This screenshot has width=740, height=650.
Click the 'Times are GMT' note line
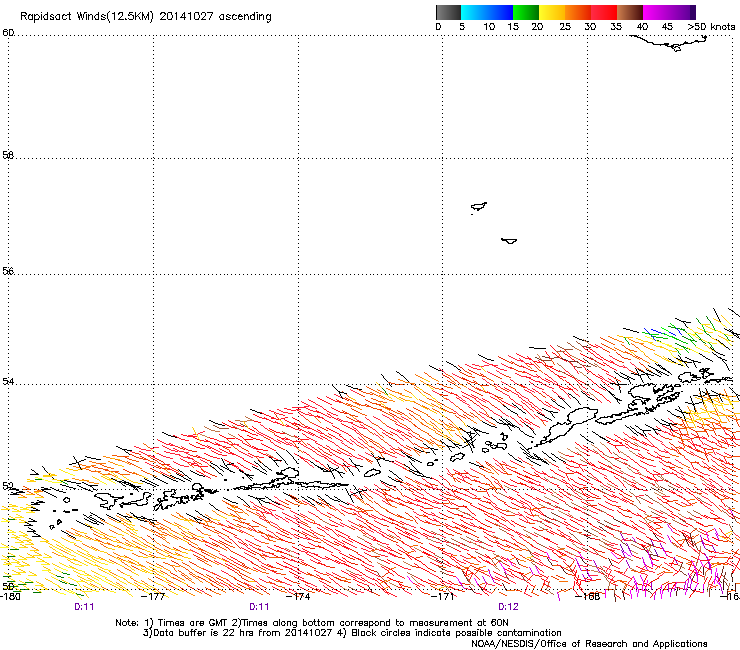tap(312, 623)
